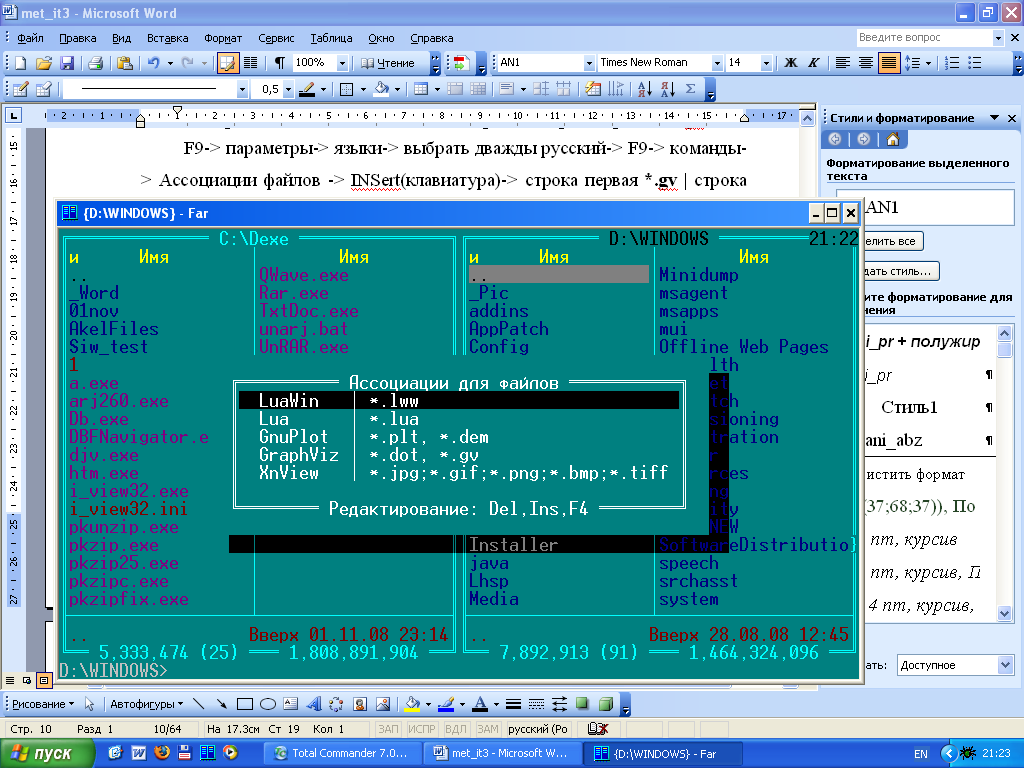1024x768 pixels.
Task: Expand the Рисование menu
Action: tap(43, 704)
